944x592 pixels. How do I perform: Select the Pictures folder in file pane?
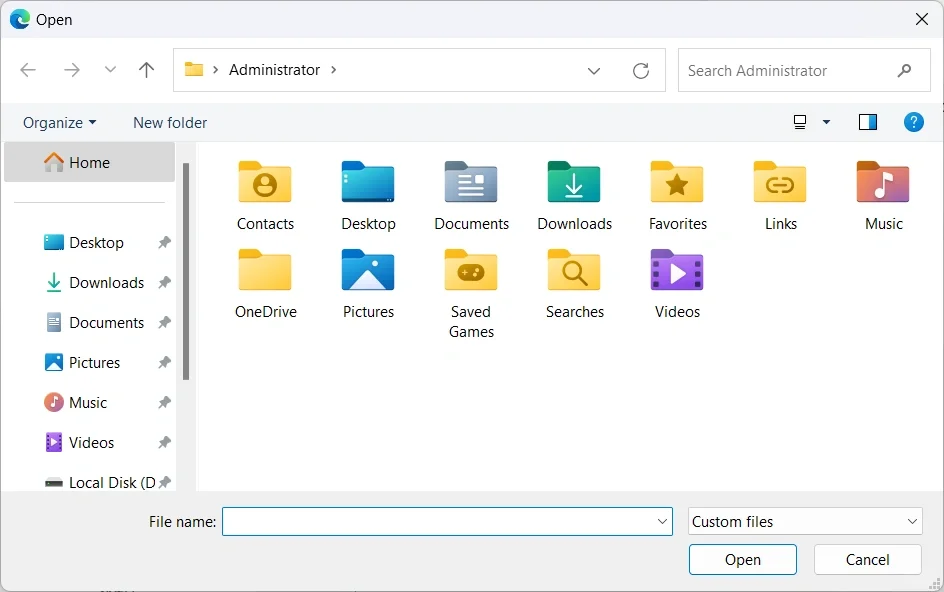tap(368, 270)
